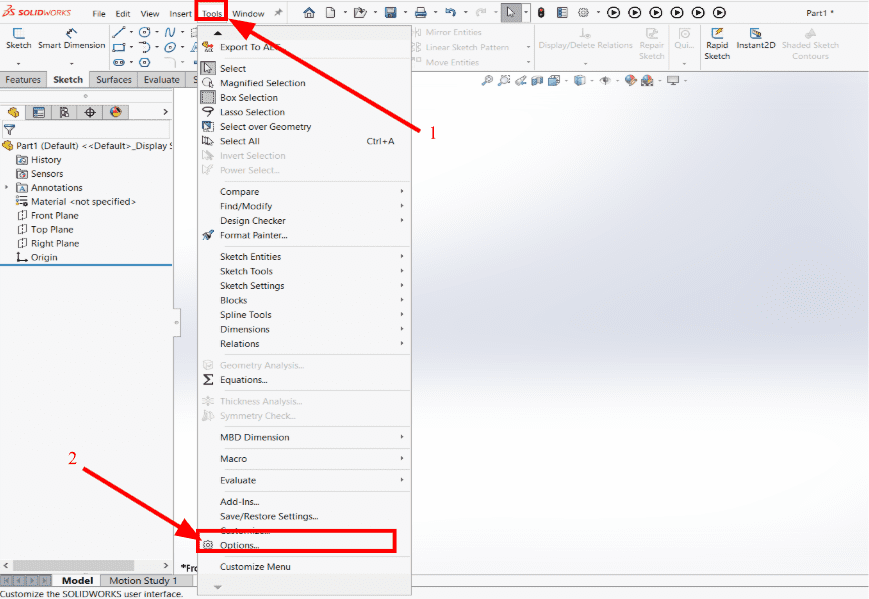Viewport: 869px width, 599px height.
Task: Pin the menu bar with pushpin
Action: (x=278, y=13)
